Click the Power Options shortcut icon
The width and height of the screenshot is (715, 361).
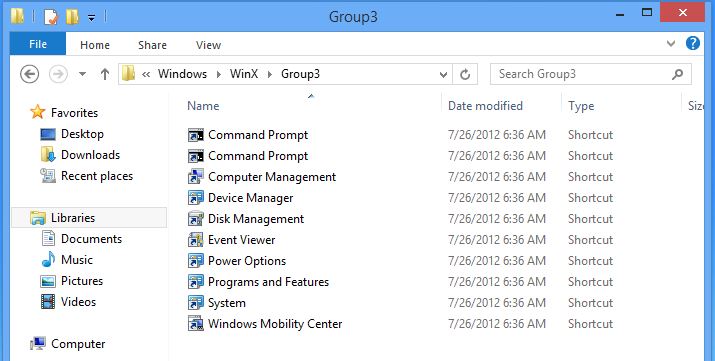[x=196, y=261]
